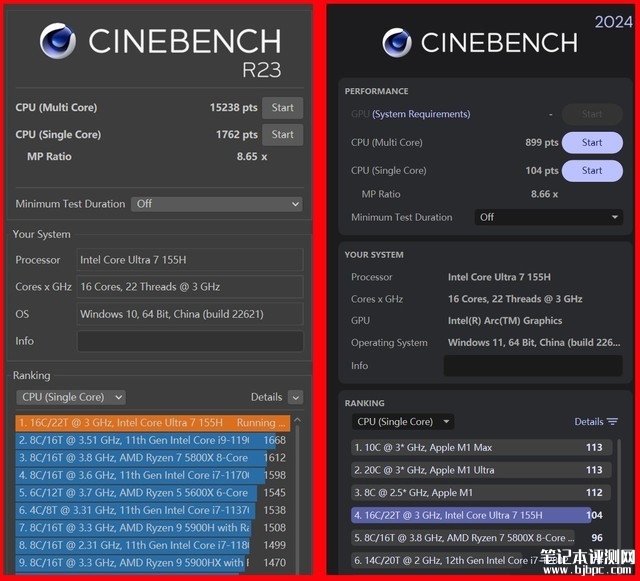
Task: Click the 2024 single core score 104 pts
Action: coord(542,171)
